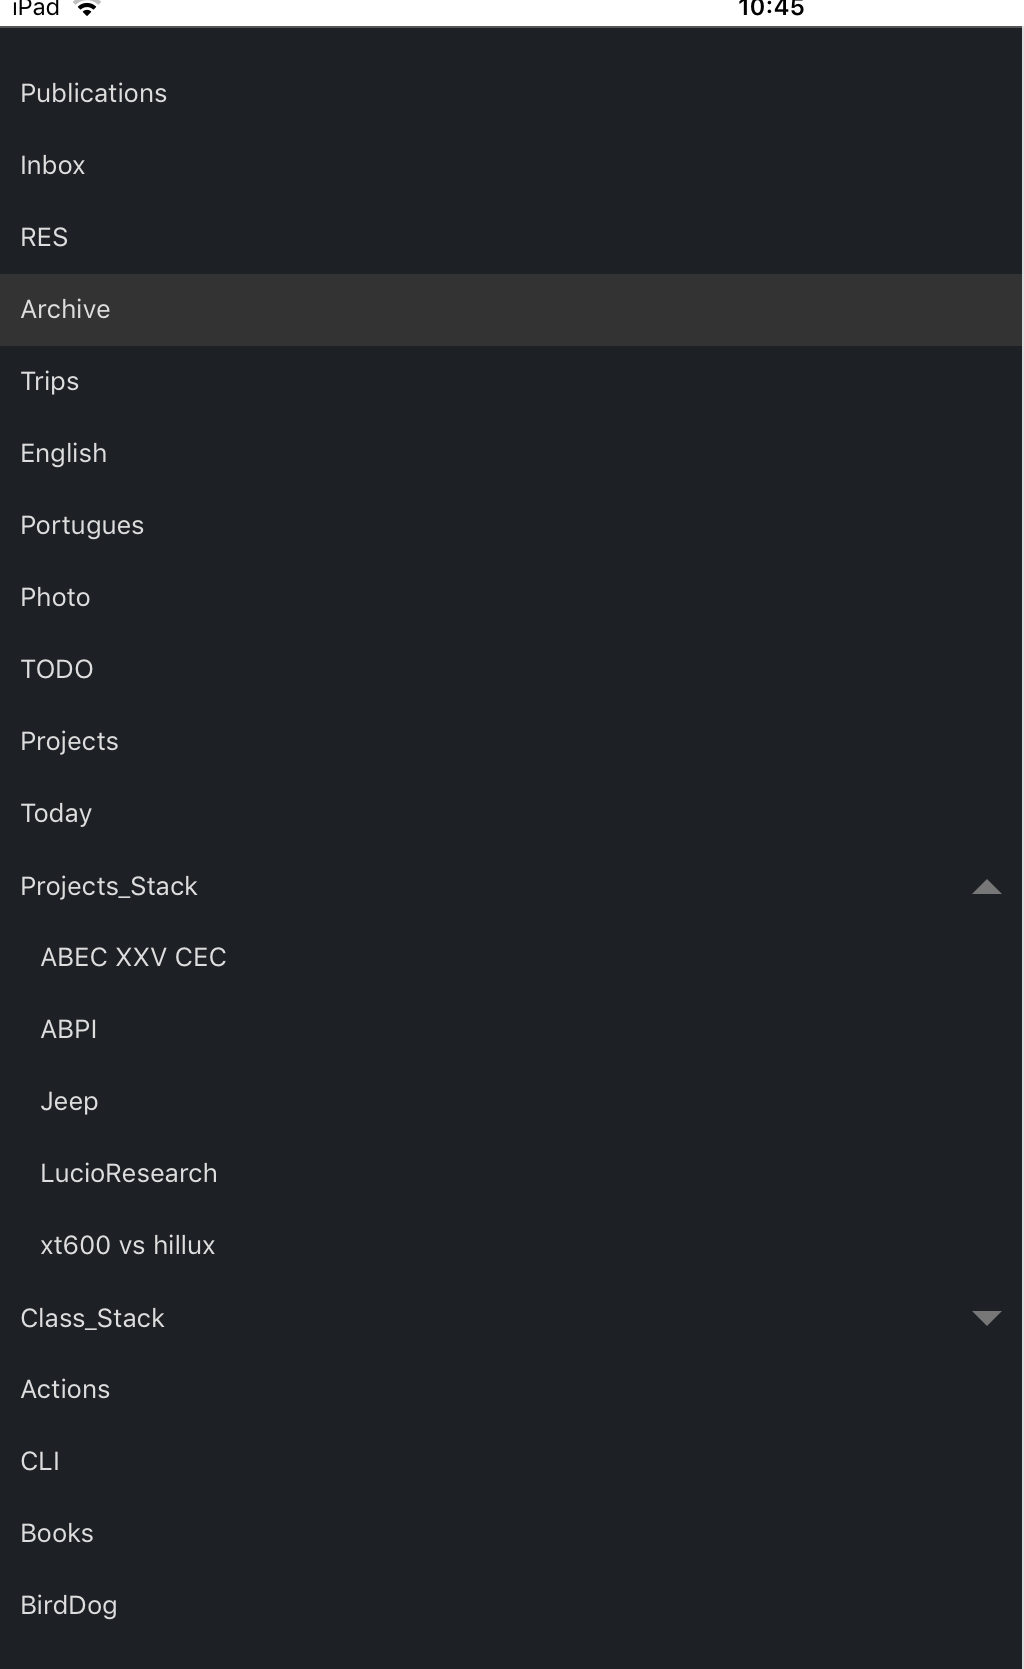Open the BirdDog notebook
This screenshot has height=1669, width=1024.
(69, 1605)
